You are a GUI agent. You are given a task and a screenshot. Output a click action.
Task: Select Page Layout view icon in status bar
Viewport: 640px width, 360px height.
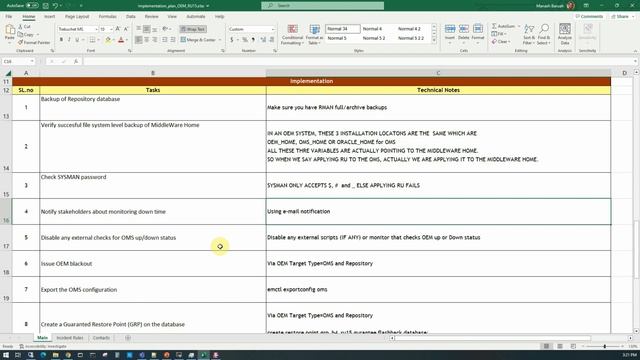coord(560,346)
